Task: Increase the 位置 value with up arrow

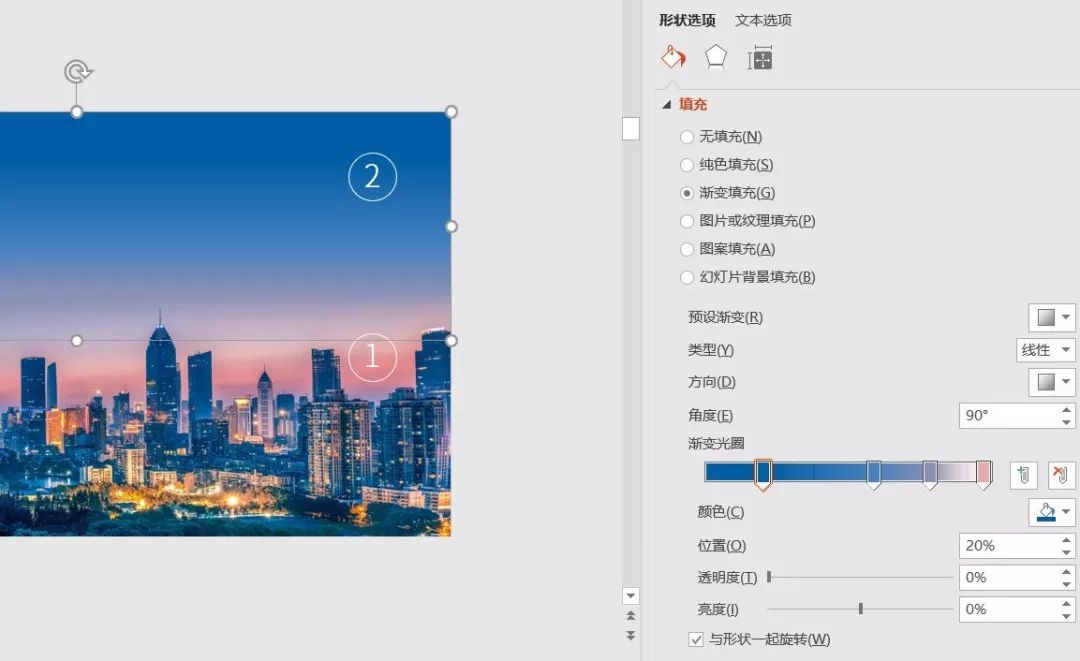Action: 1066,540
